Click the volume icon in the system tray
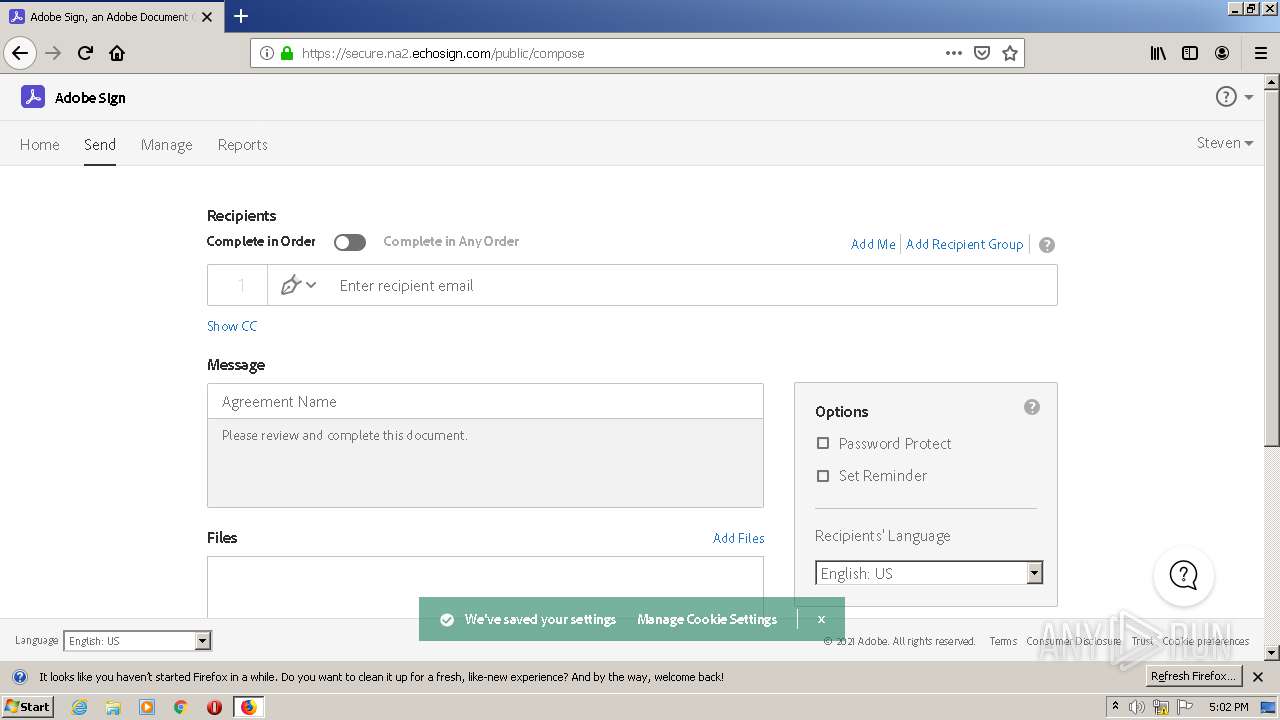Screen dimensions: 1280x720 pos(1137,707)
